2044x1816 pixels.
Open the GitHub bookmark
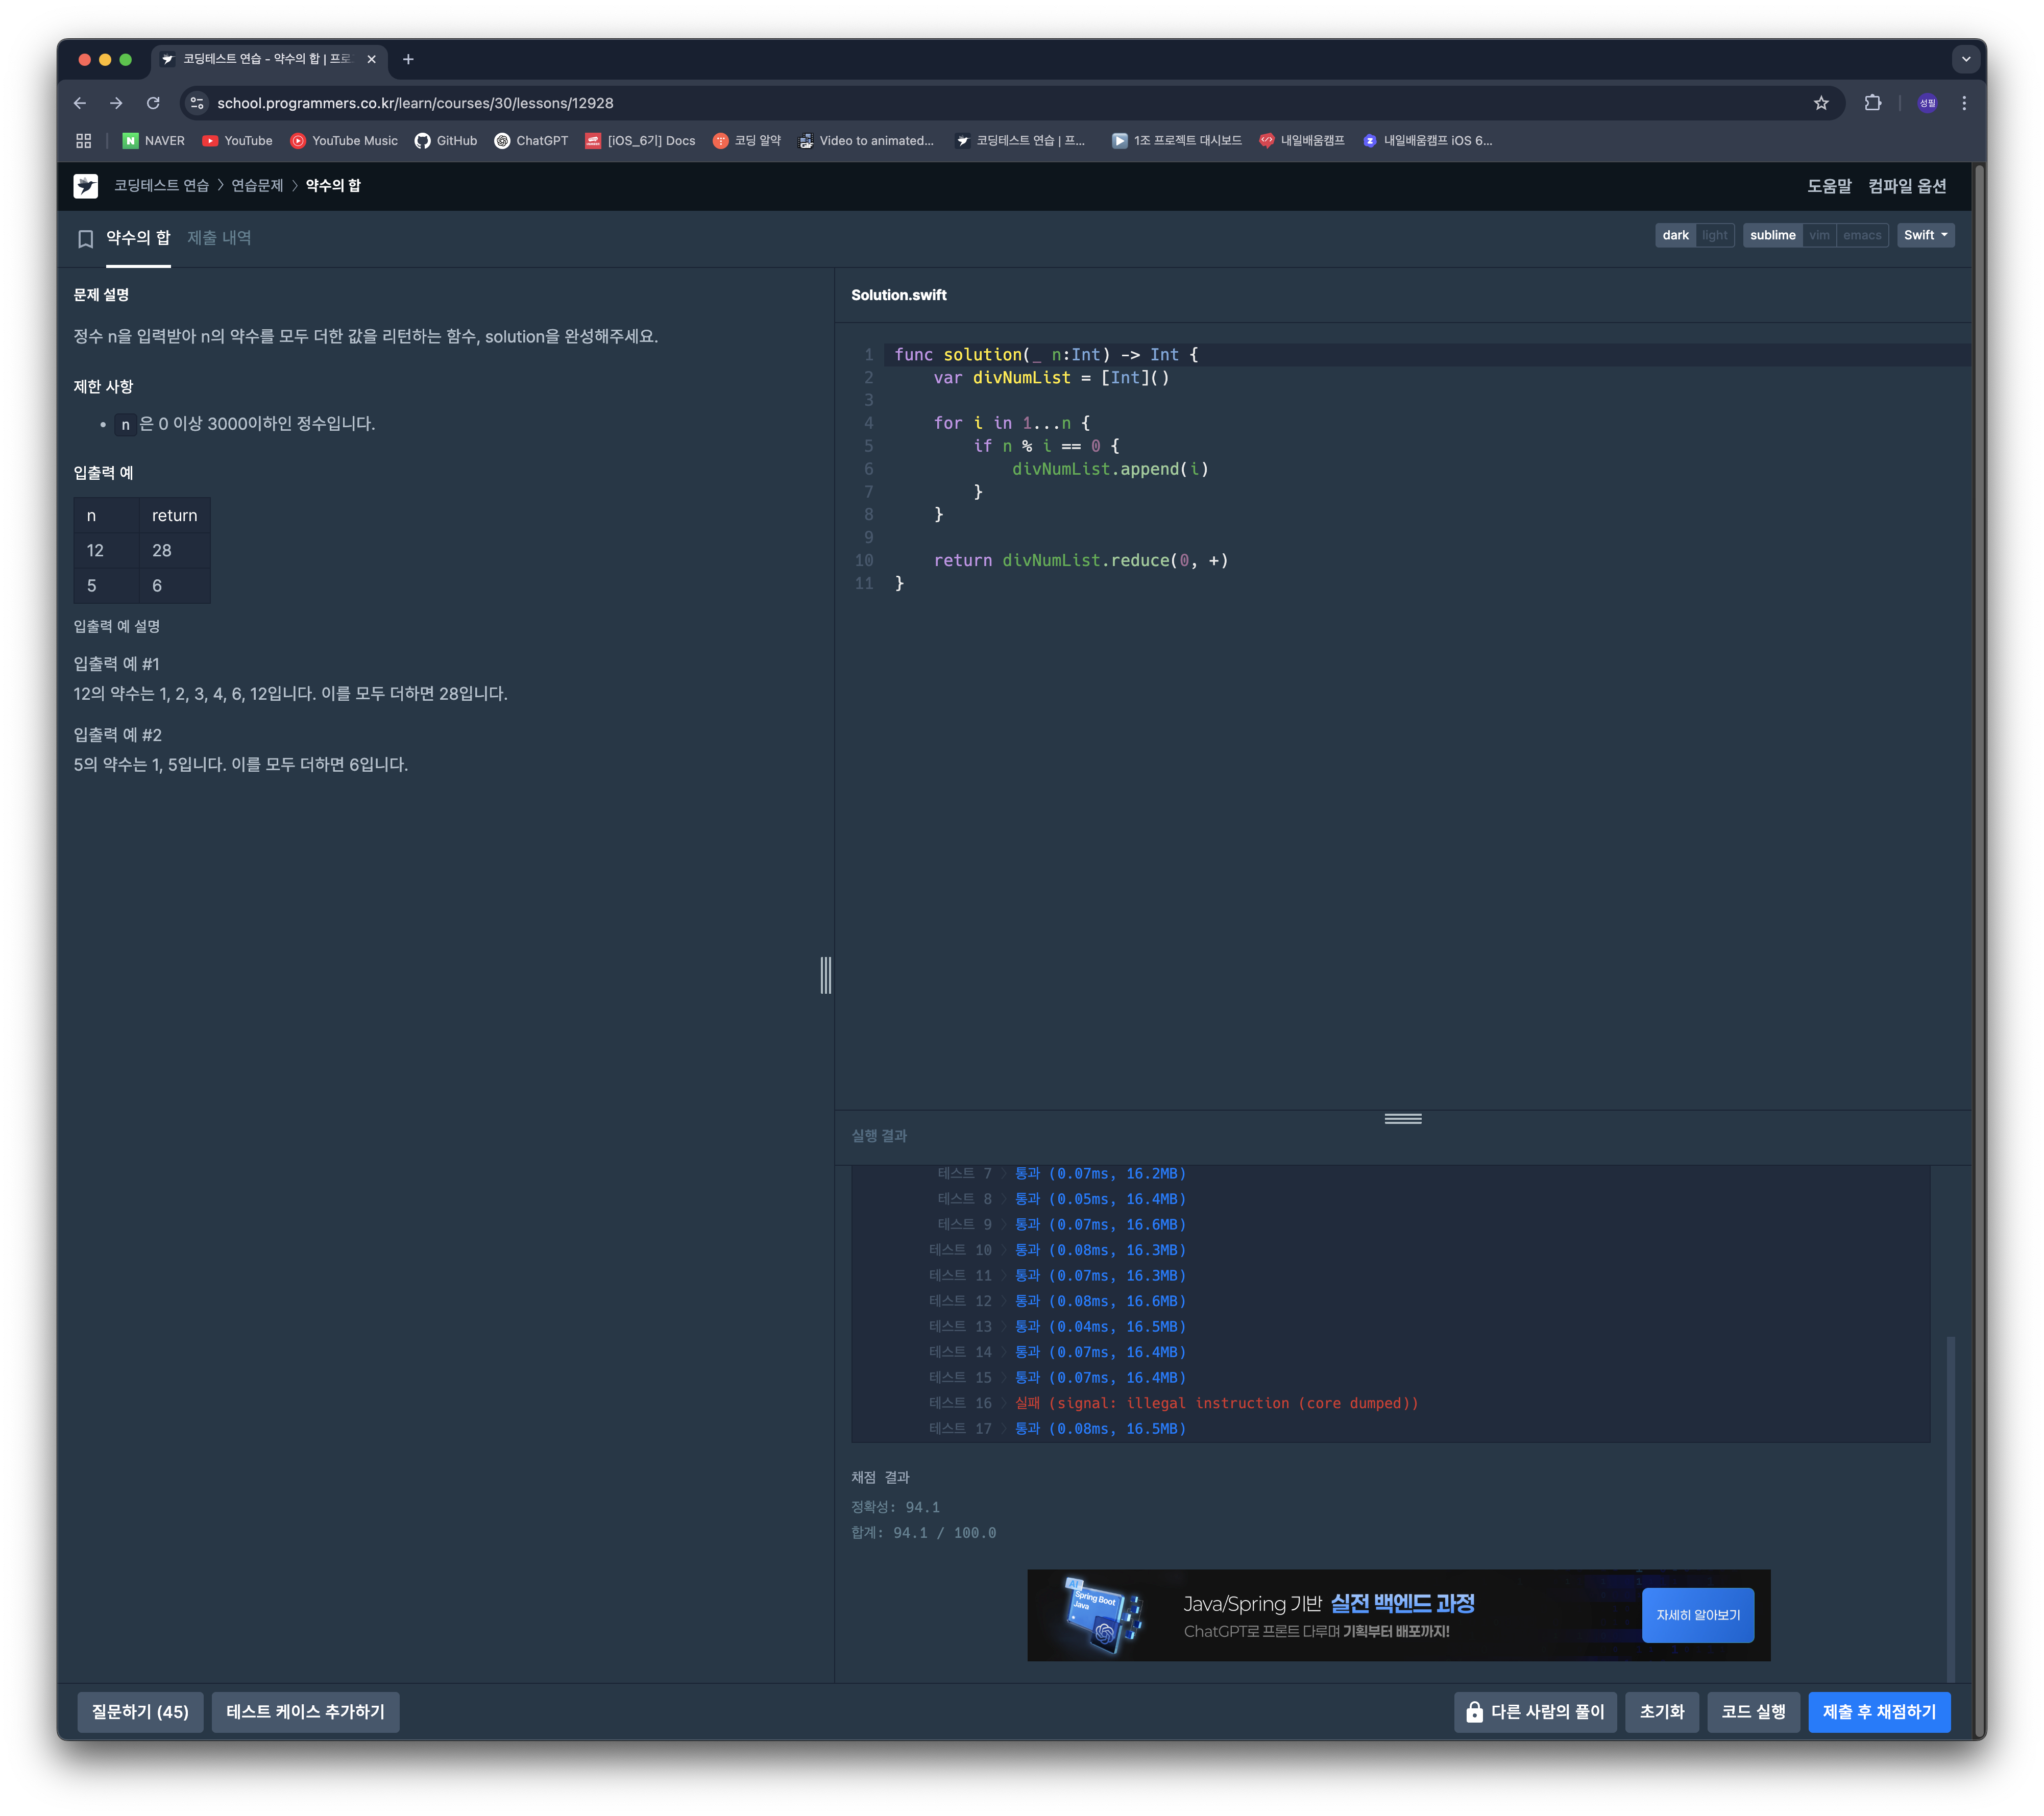click(446, 141)
